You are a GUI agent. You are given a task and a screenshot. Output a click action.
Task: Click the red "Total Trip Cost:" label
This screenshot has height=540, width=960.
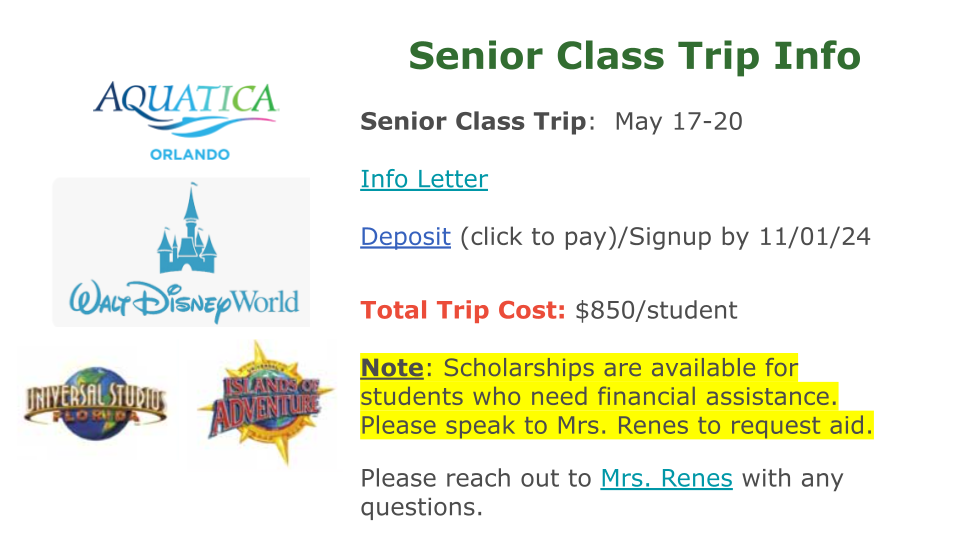coord(464,310)
